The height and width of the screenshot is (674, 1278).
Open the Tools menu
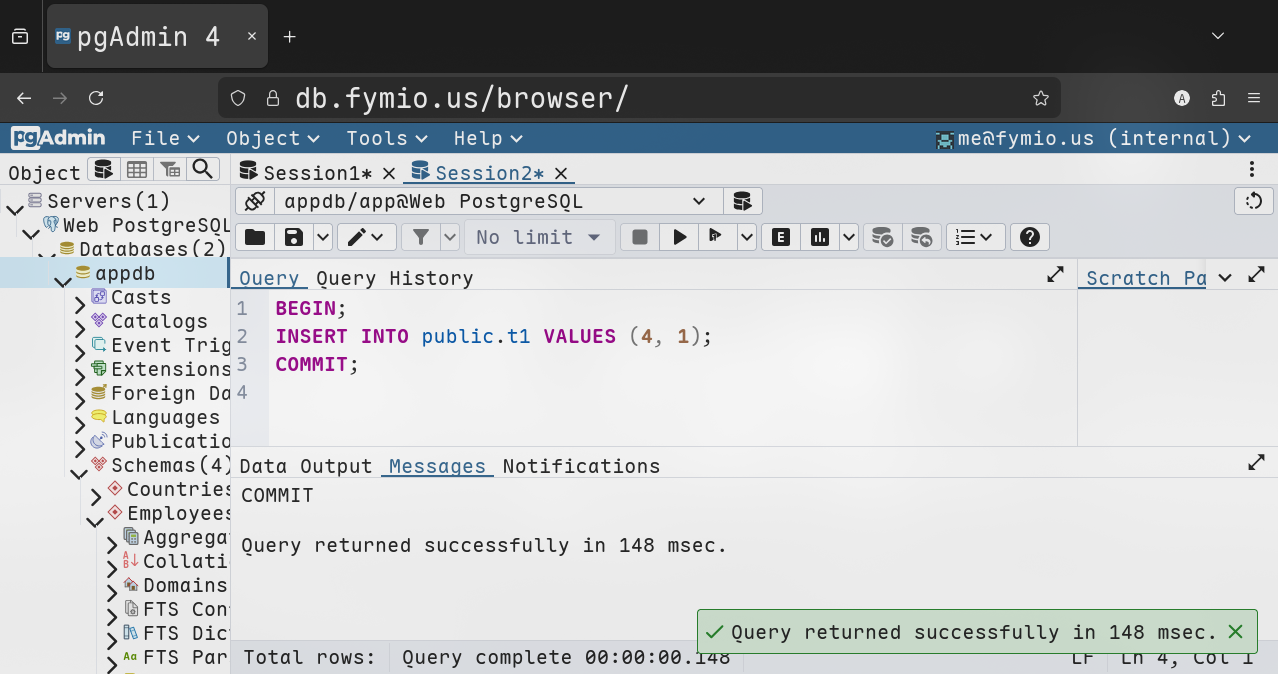386,138
